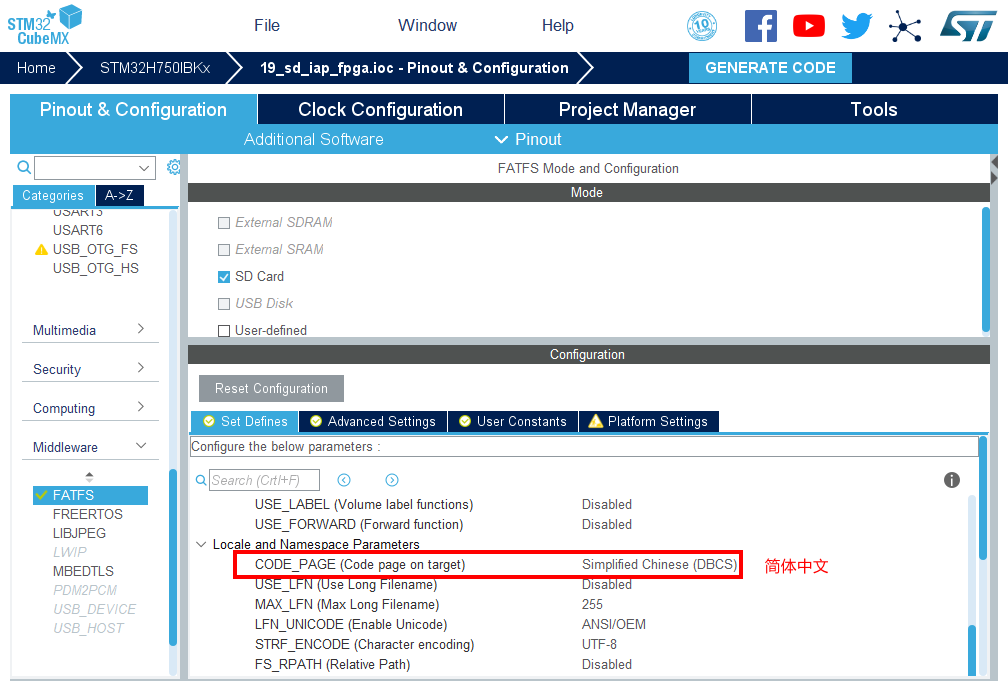Open the Facebook icon link
The width and height of the screenshot is (1008, 691).
[760, 26]
